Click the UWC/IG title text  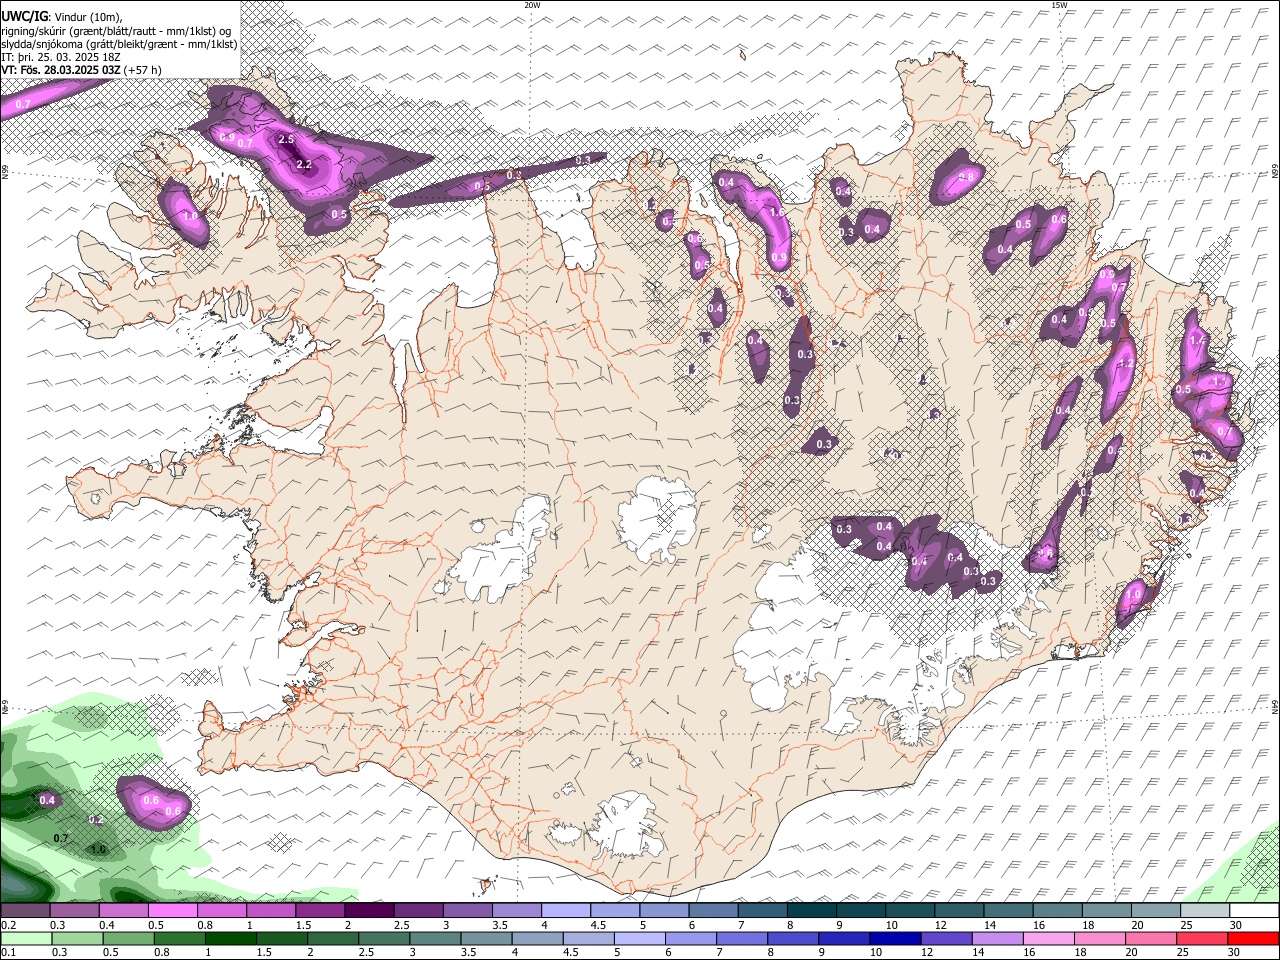pyautogui.click(x=24, y=17)
